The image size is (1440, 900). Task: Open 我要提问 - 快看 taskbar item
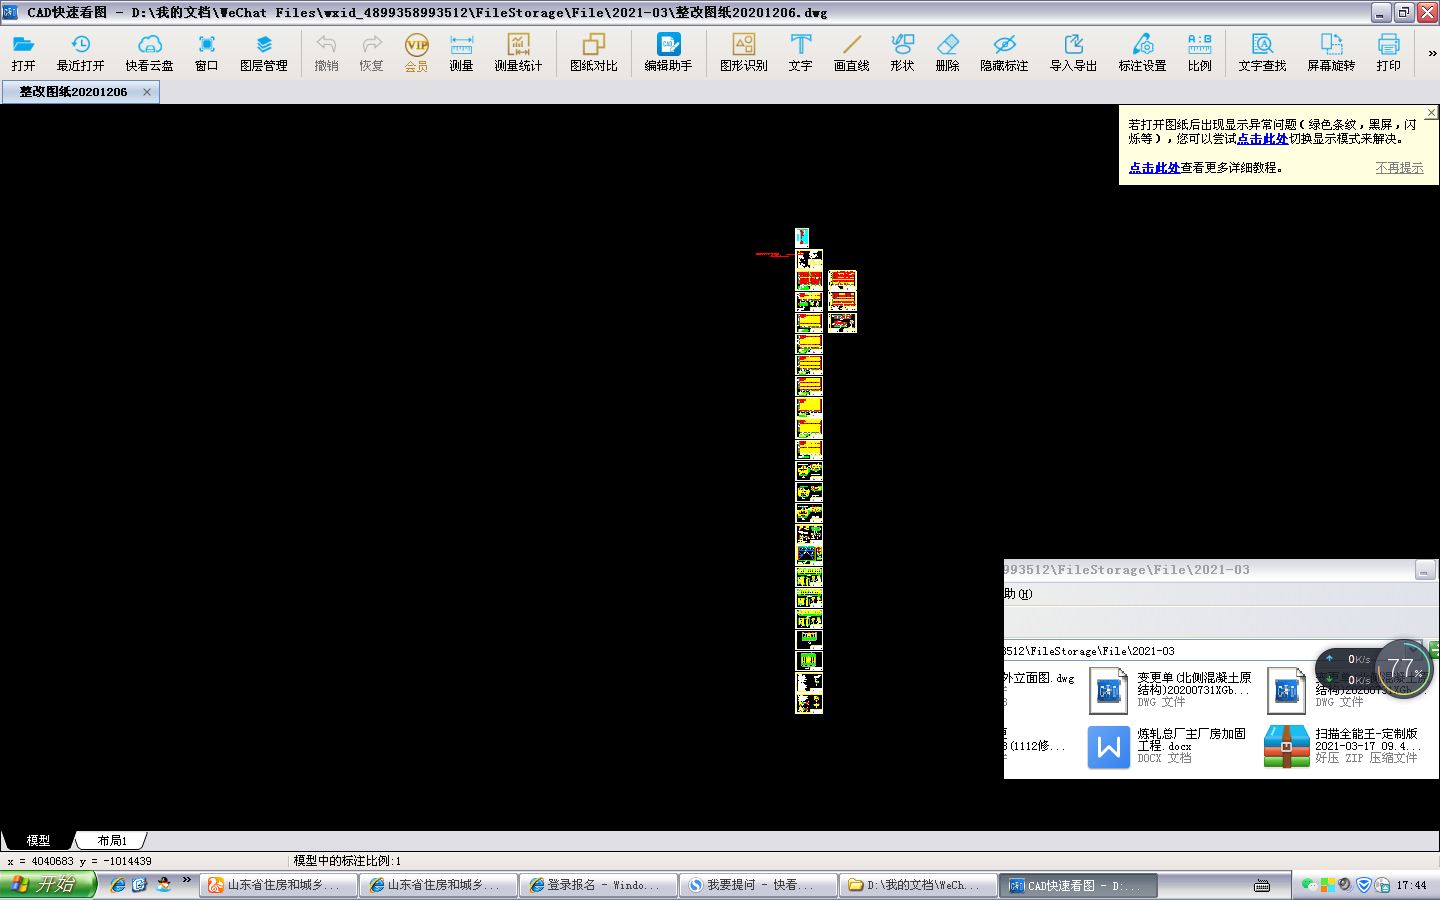pos(759,885)
